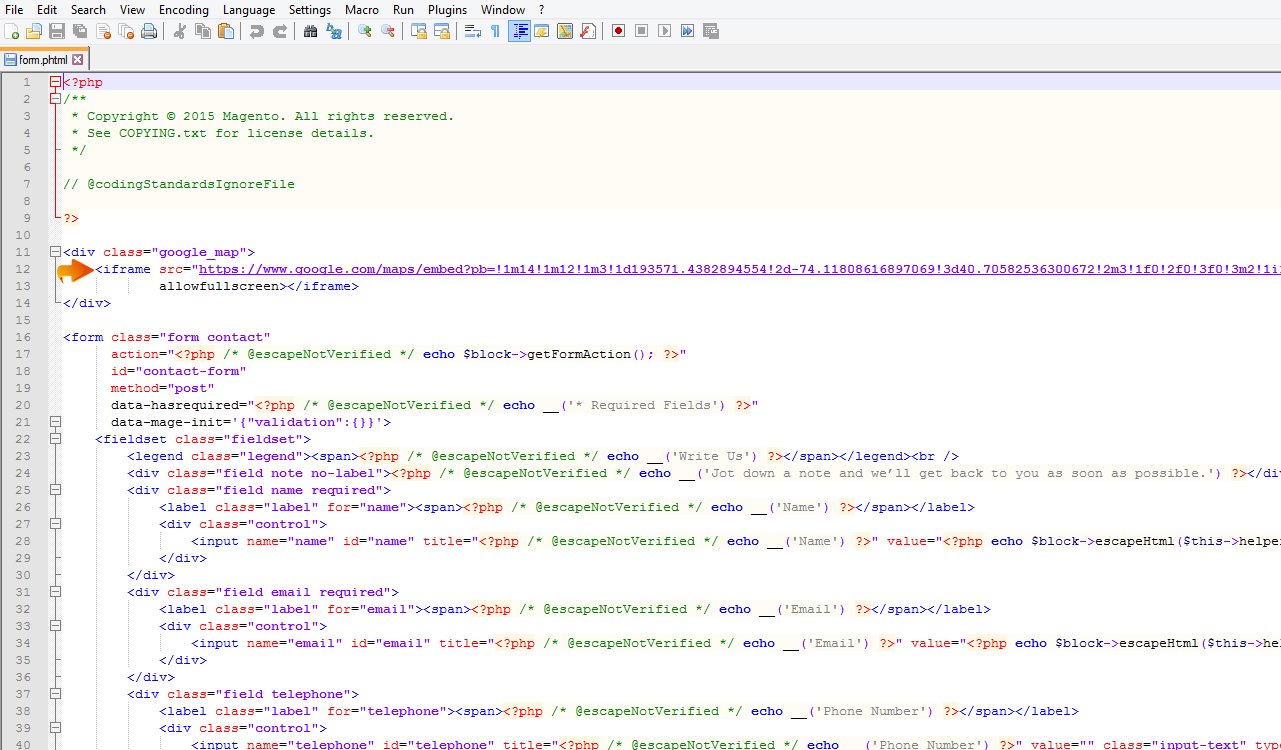Stop macro recording square icon

point(642,31)
